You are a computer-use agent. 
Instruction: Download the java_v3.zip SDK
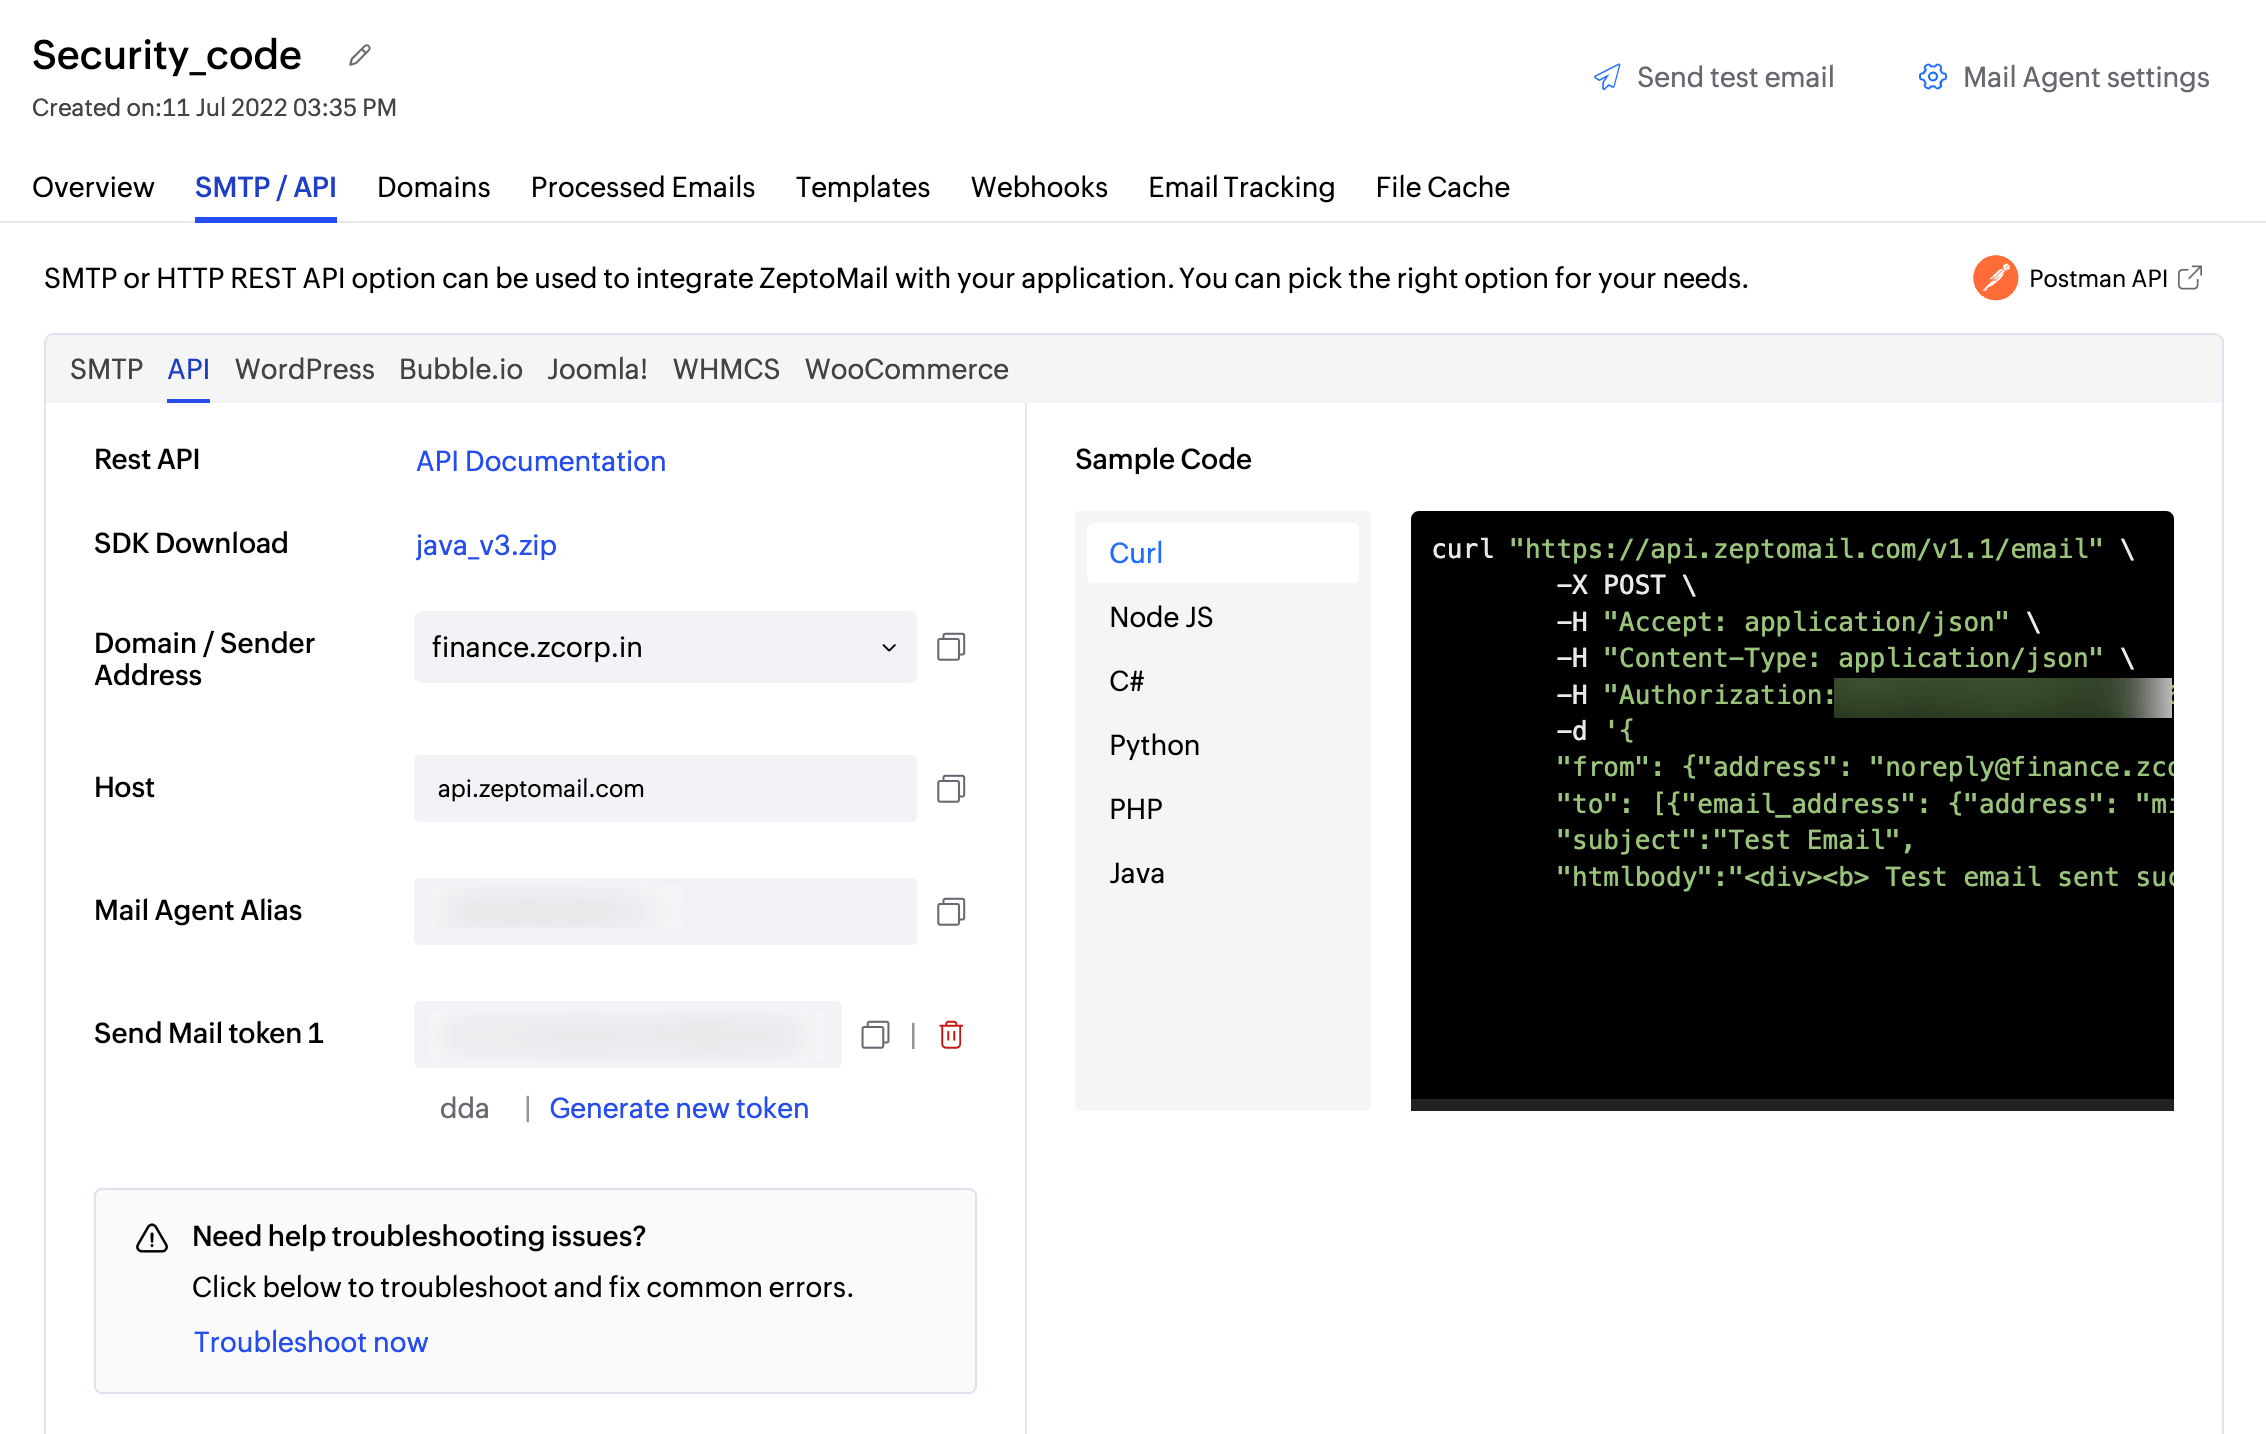point(485,545)
